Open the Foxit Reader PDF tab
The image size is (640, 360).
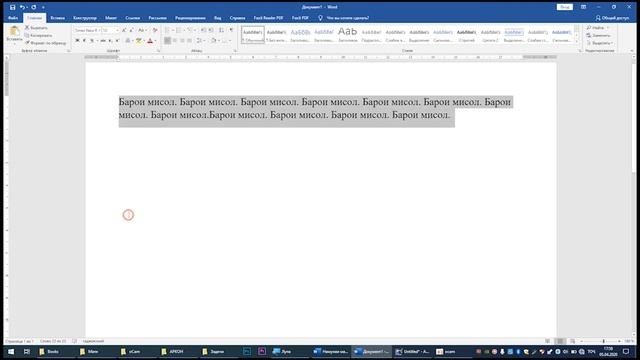click(268, 18)
